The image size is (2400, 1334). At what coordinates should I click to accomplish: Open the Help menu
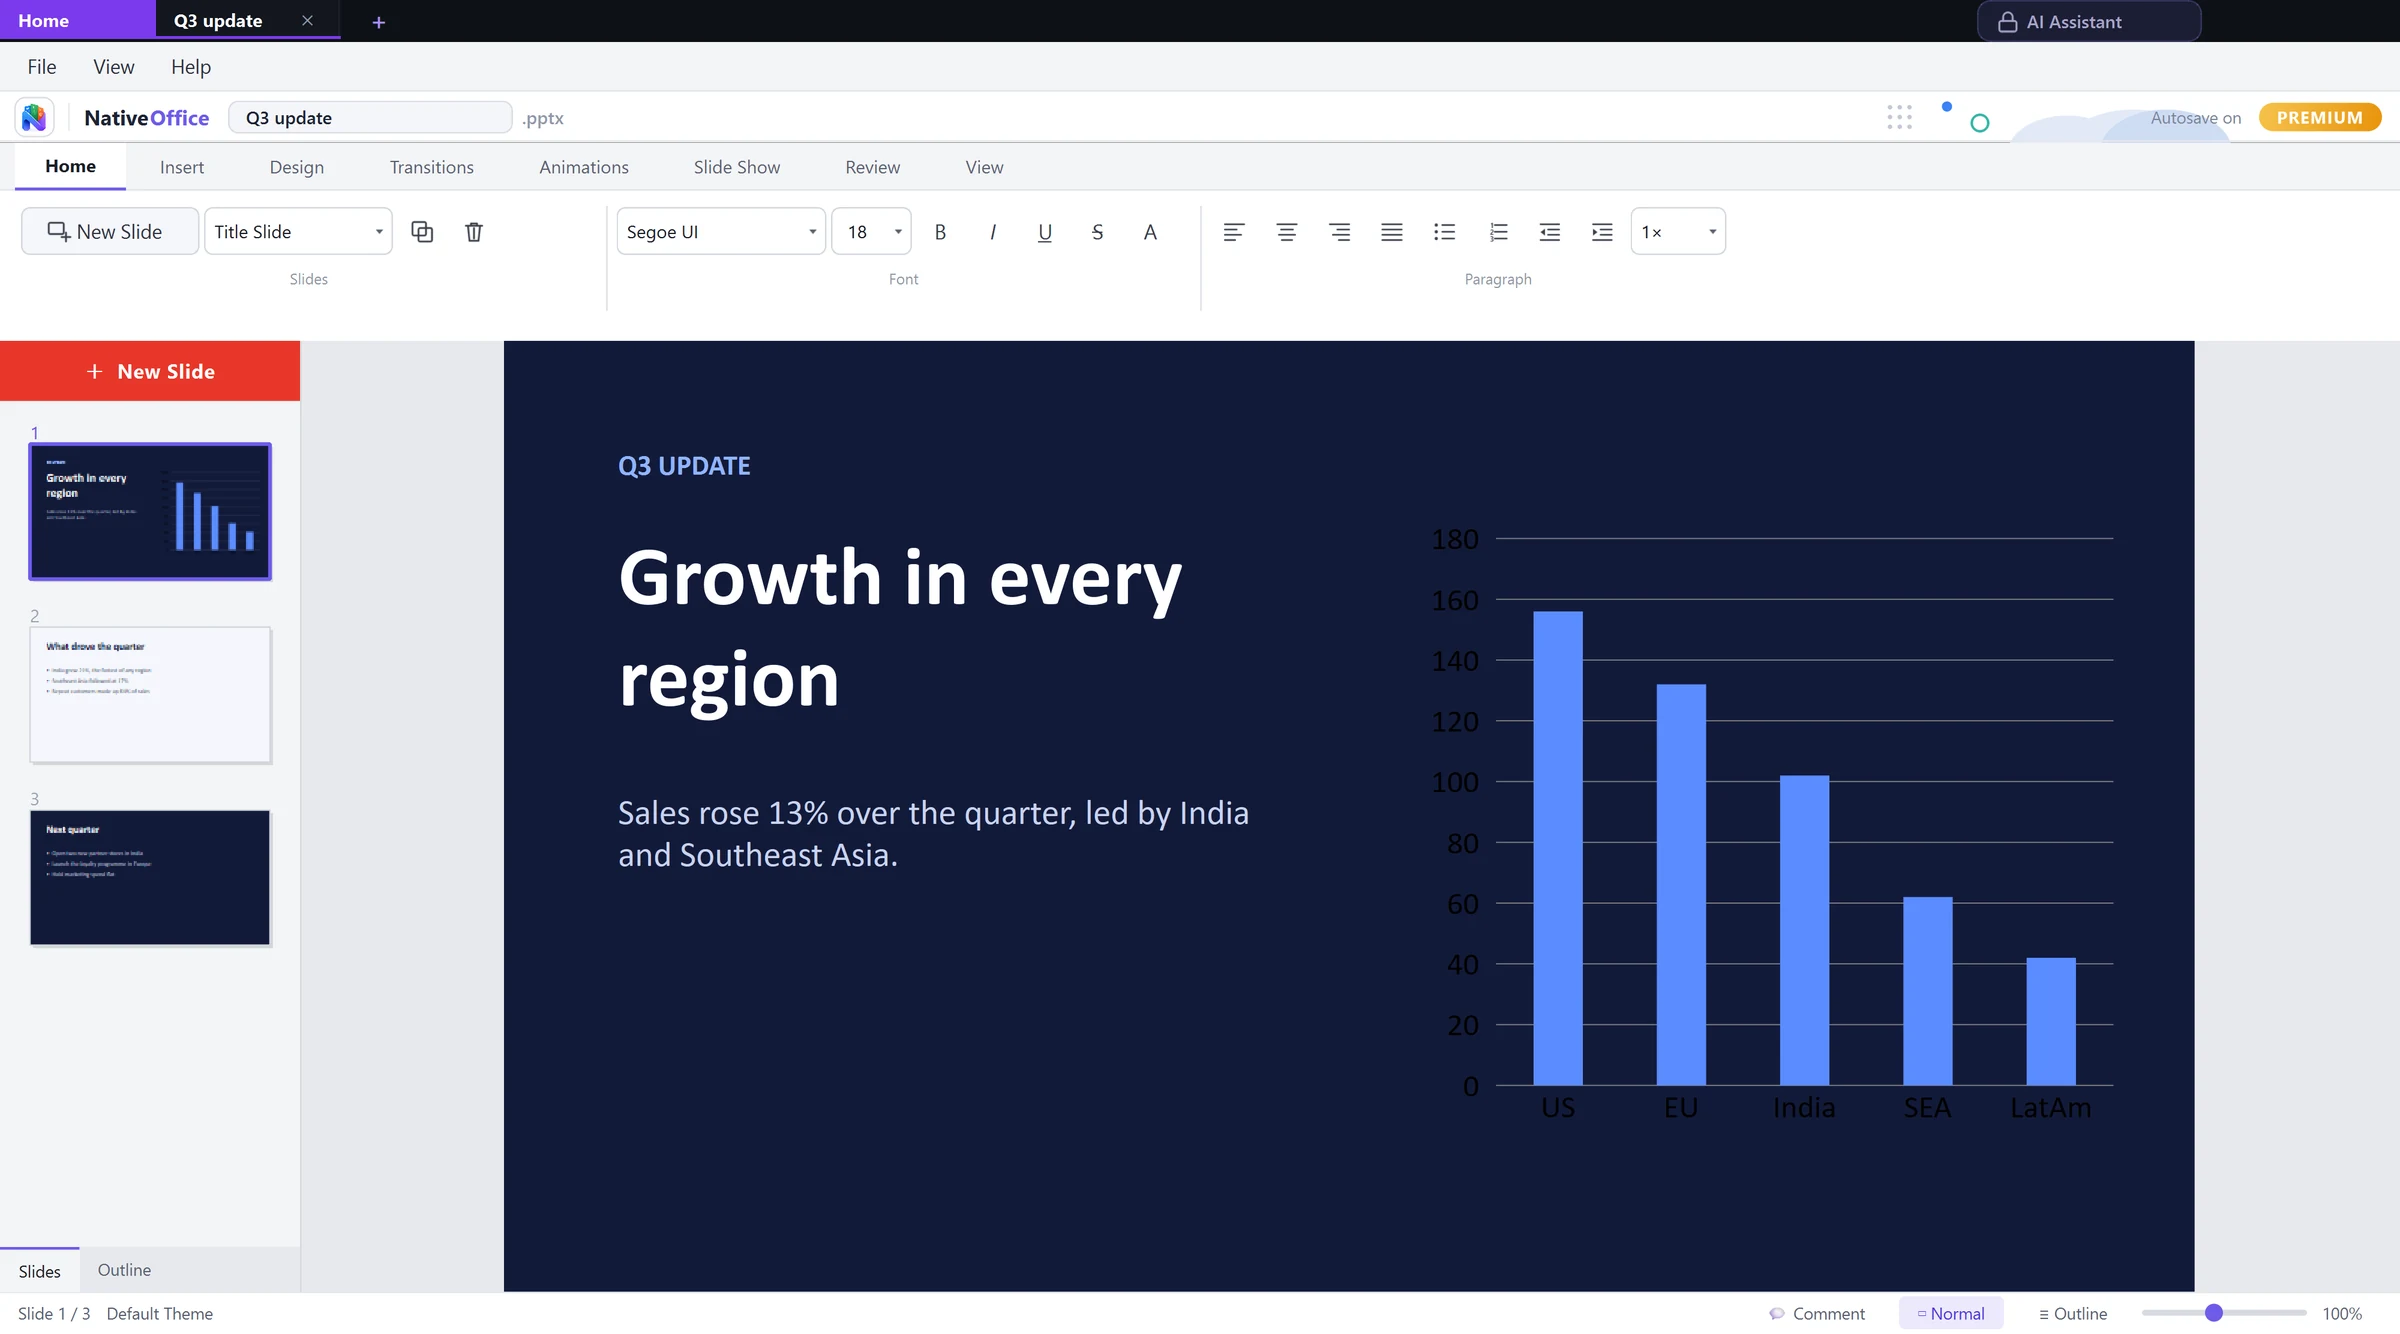(x=191, y=67)
